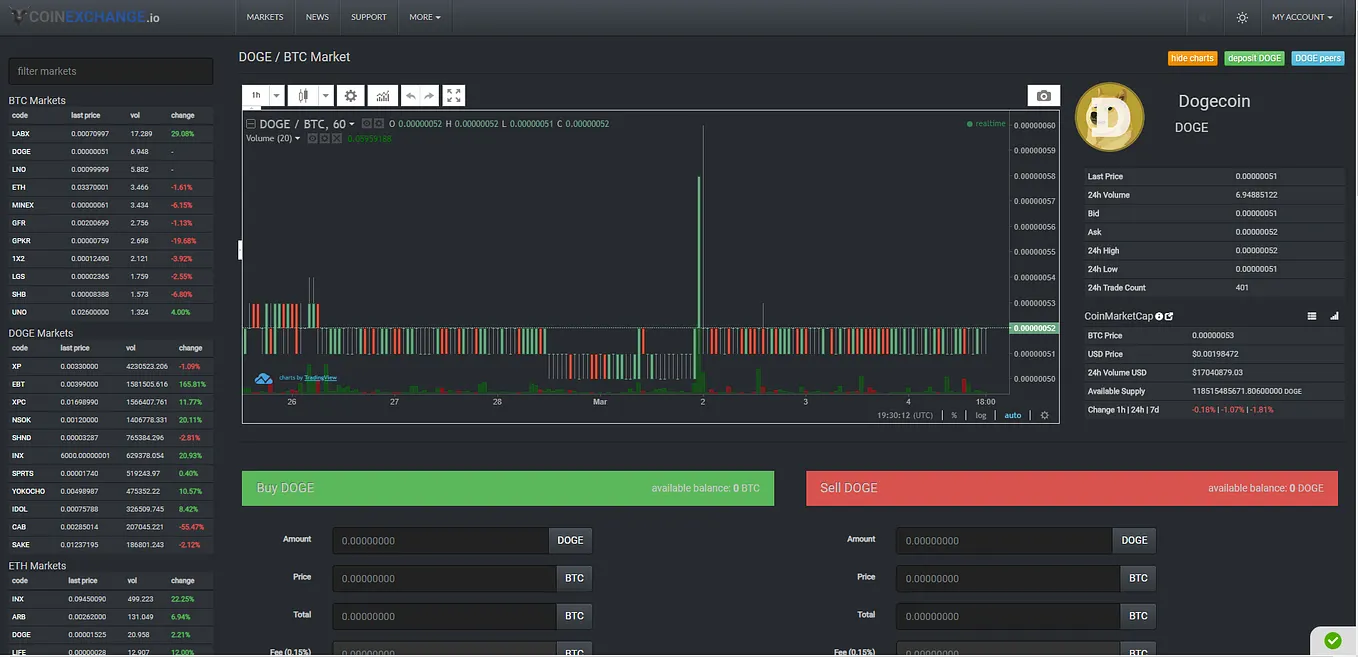This screenshot has width=1358, height=657.
Task: Click the TradingView cloud logo on chart
Action: tap(265, 378)
